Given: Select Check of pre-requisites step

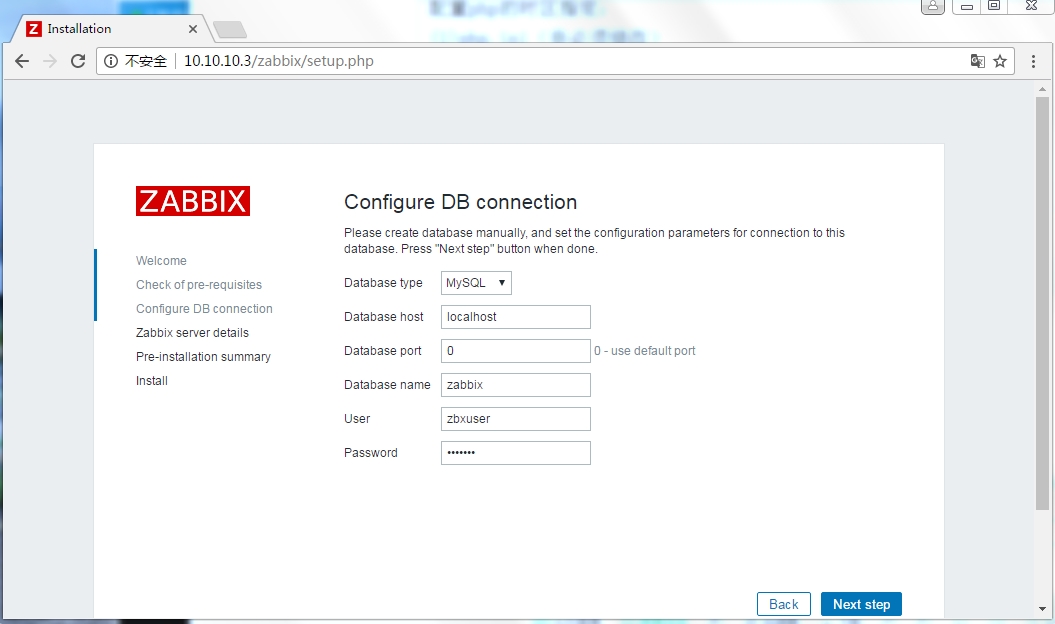Looking at the screenshot, I should (x=199, y=285).
